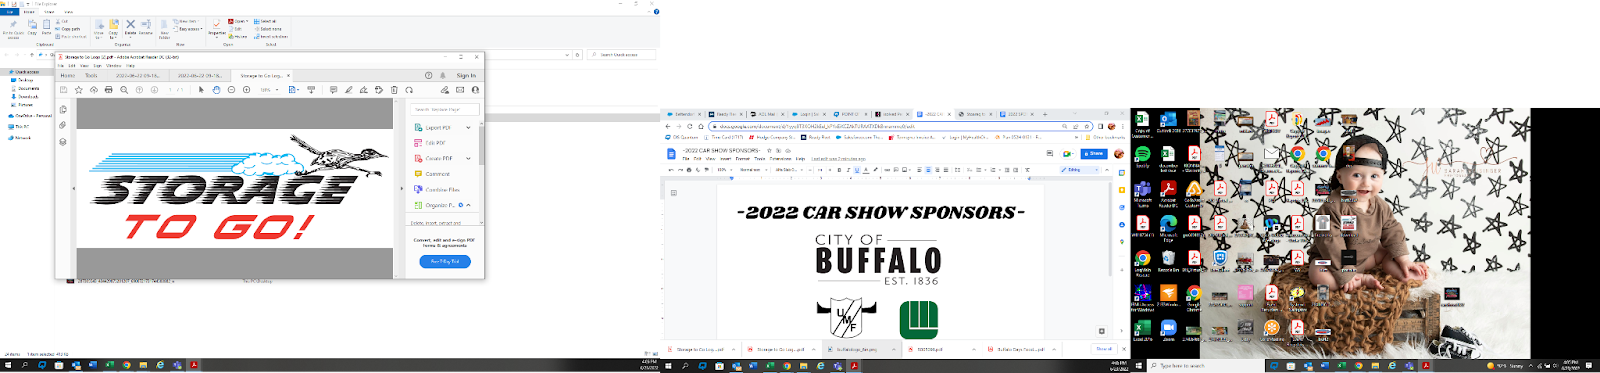Select the hand pan tool in Acrobat
This screenshot has height=373, width=1600.
click(216, 90)
